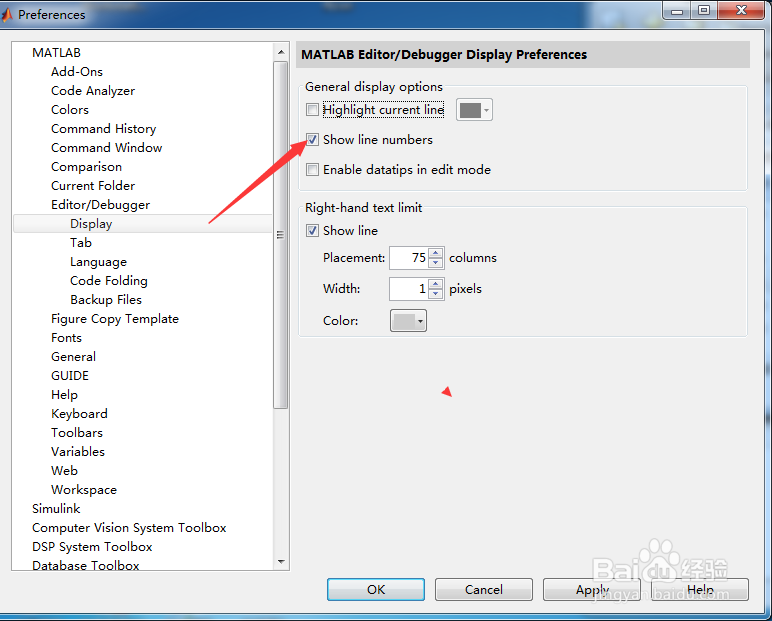Decrease Width pixels with down arrow

point(436,294)
